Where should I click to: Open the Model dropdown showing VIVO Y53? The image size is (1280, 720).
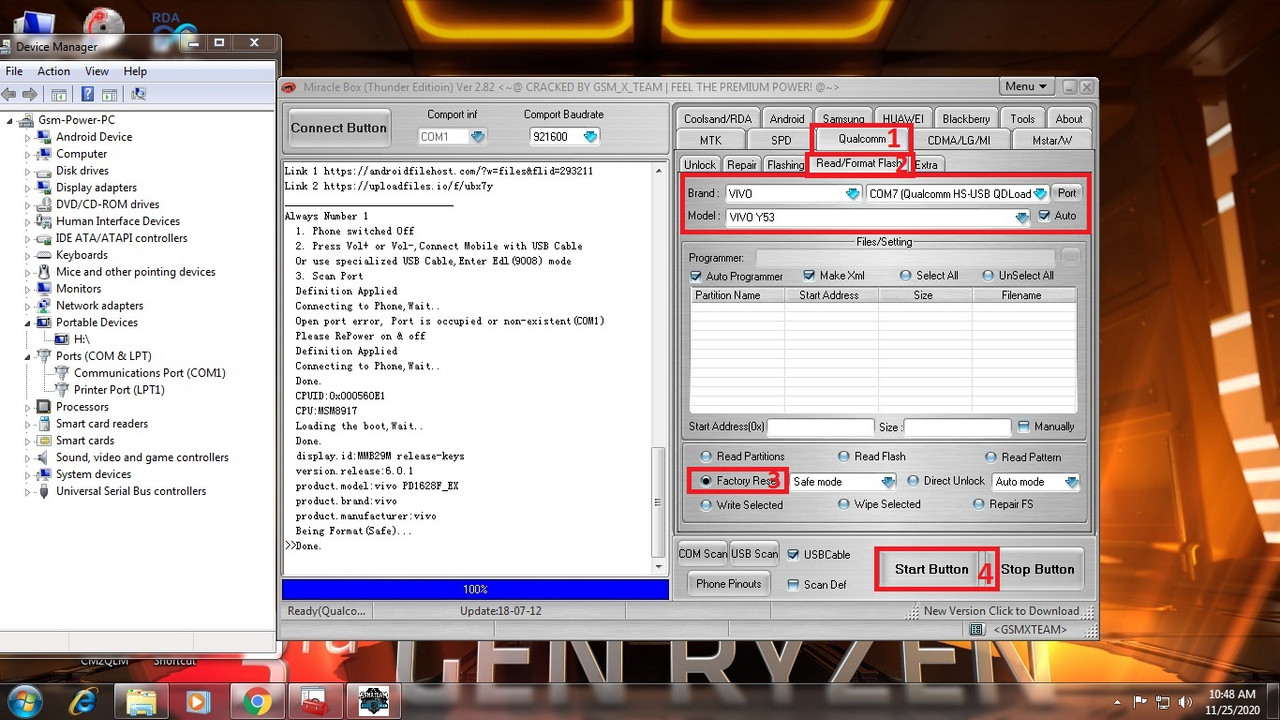pyautogui.click(x=1021, y=217)
